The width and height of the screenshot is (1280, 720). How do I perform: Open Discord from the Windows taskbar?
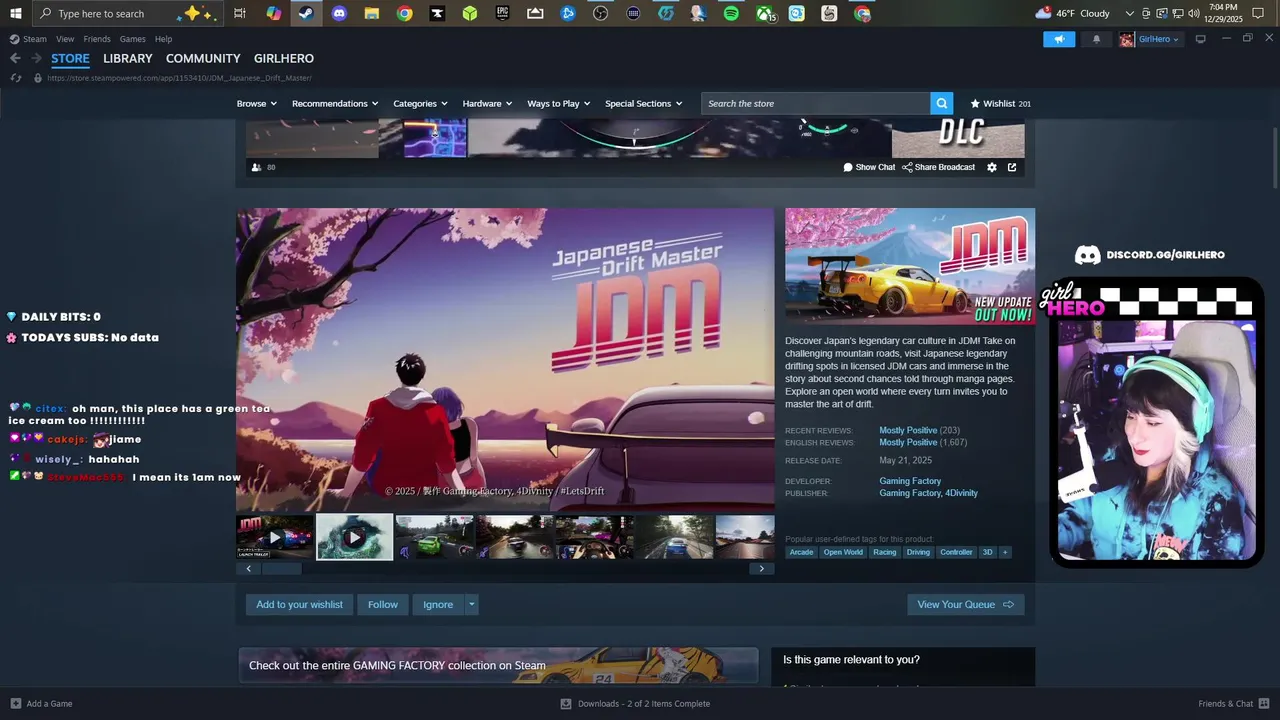(339, 13)
